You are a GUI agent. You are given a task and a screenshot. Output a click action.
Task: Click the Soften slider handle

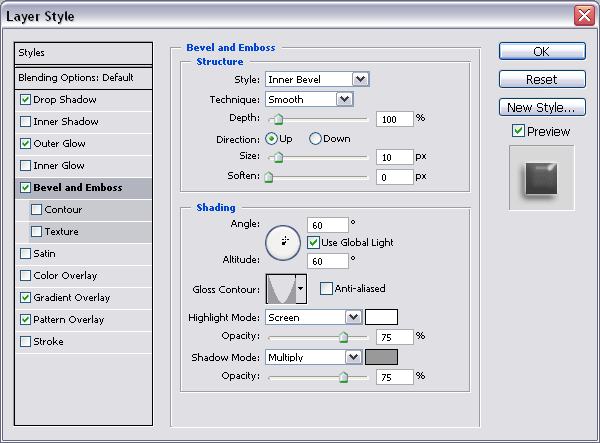(269, 177)
